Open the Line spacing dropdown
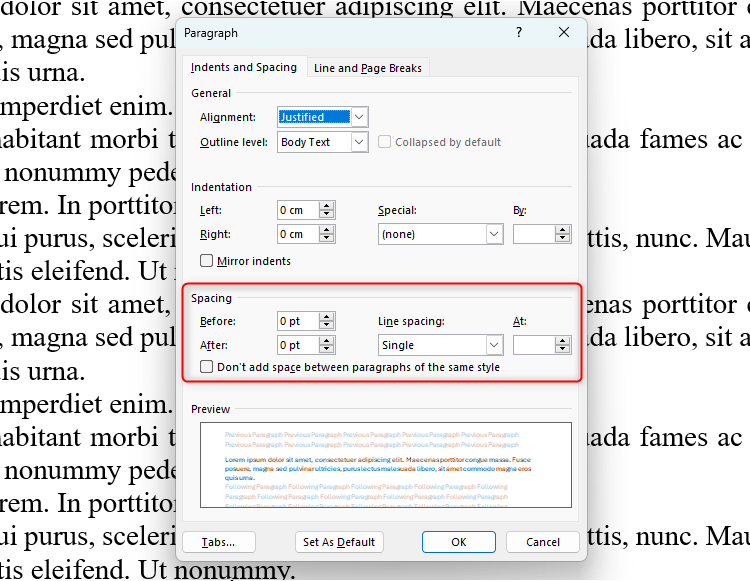Screen dimensions: 750x581 tap(494, 345)
